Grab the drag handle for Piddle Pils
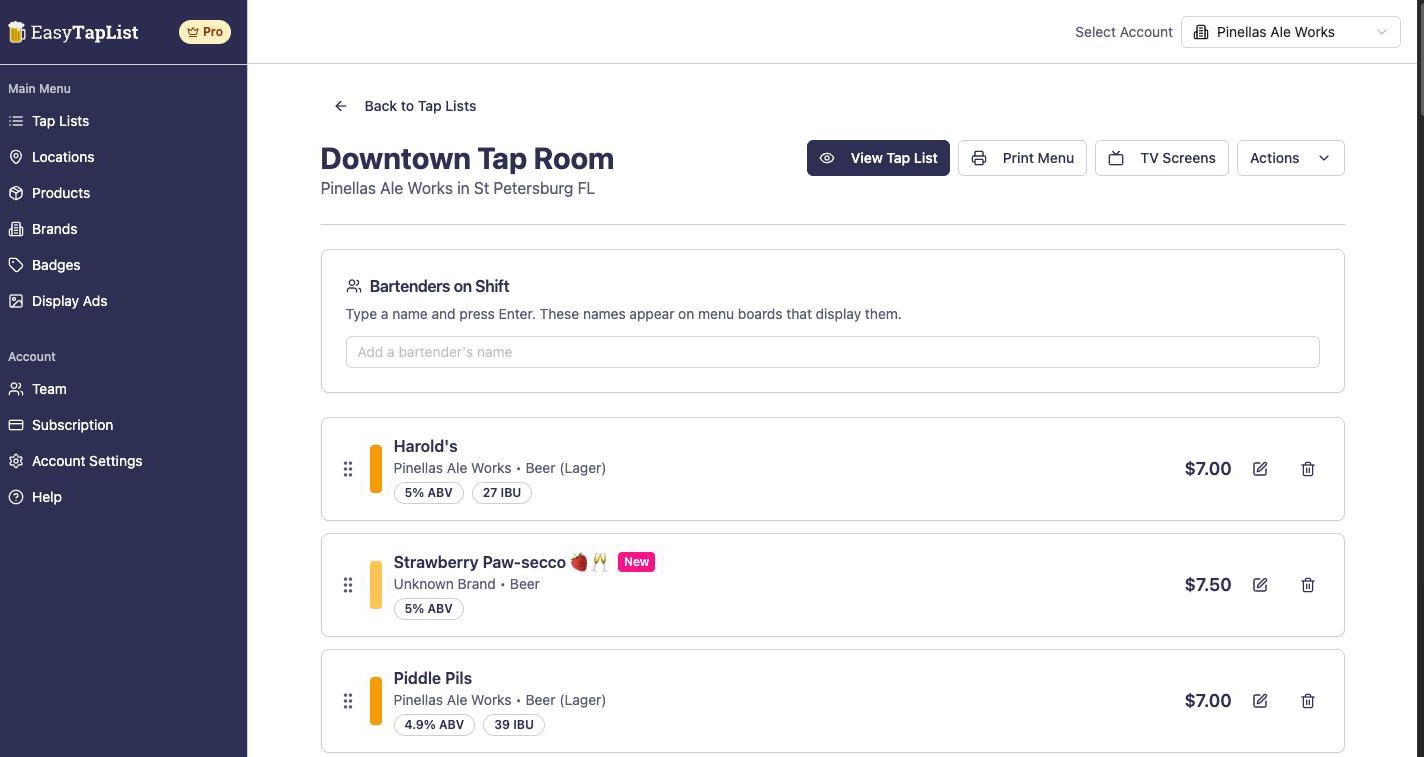The width and height of the screenshot is (1424, 757). [348, 701]
